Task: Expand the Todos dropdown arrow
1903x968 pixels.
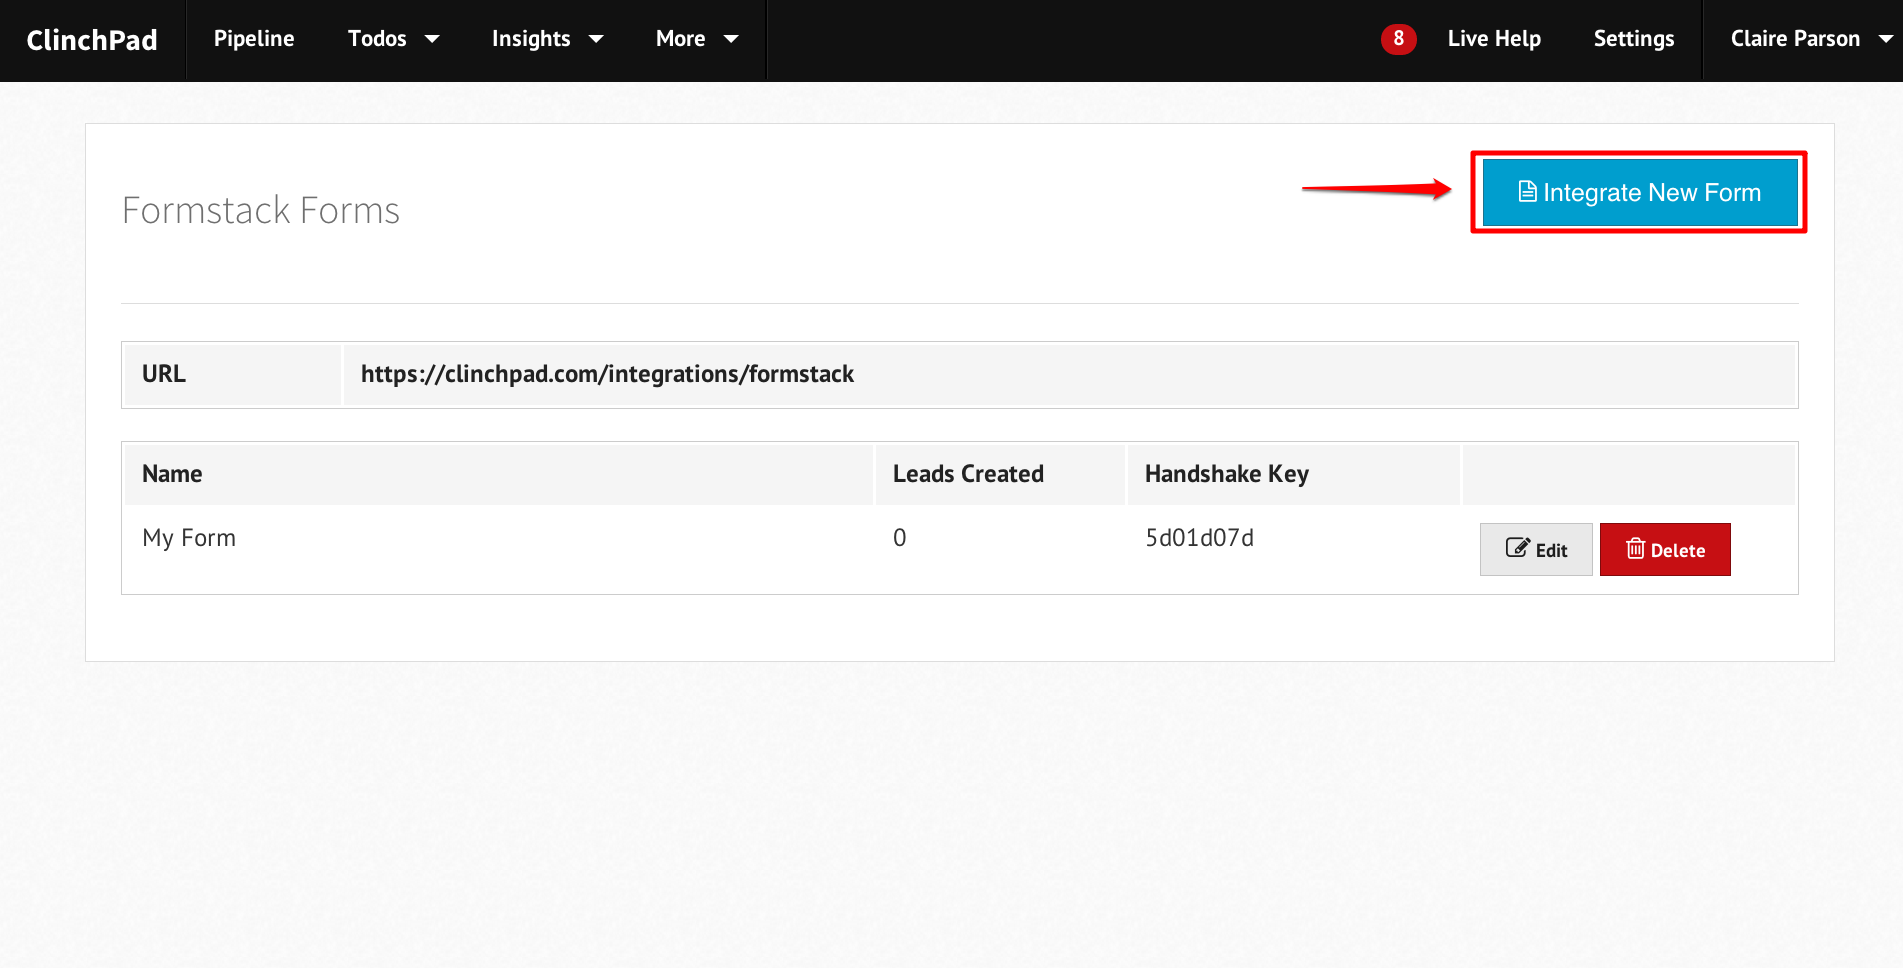Action: 432,39
